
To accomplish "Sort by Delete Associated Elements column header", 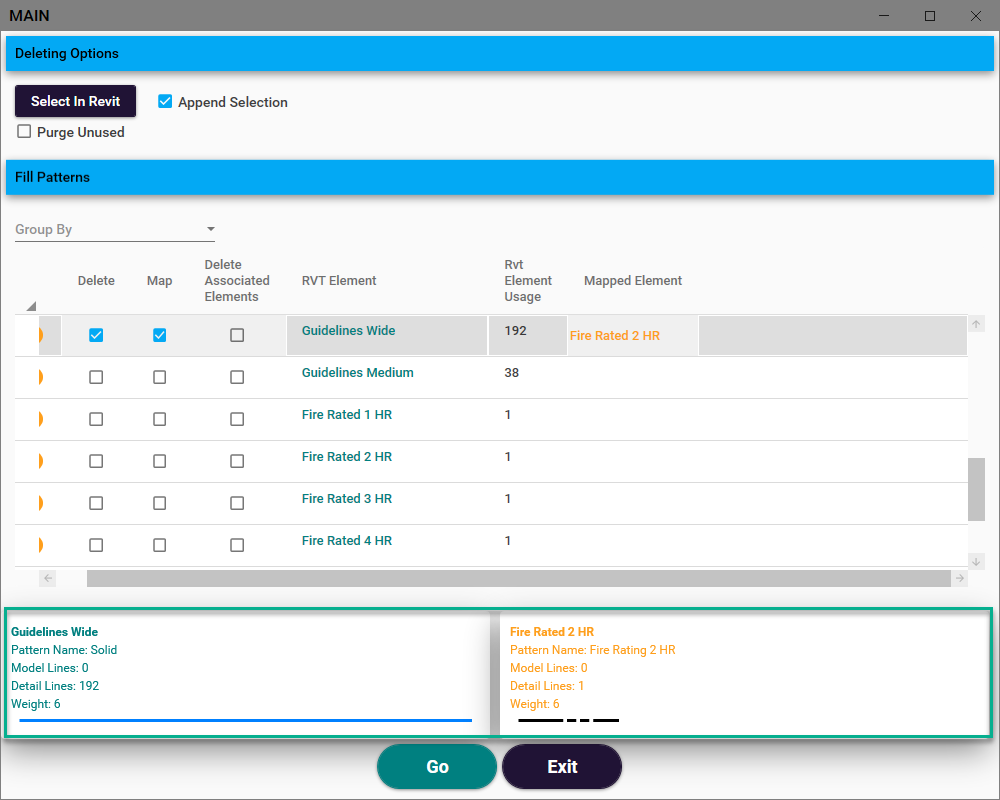I will pyautogui.click(x=237, y=281).
